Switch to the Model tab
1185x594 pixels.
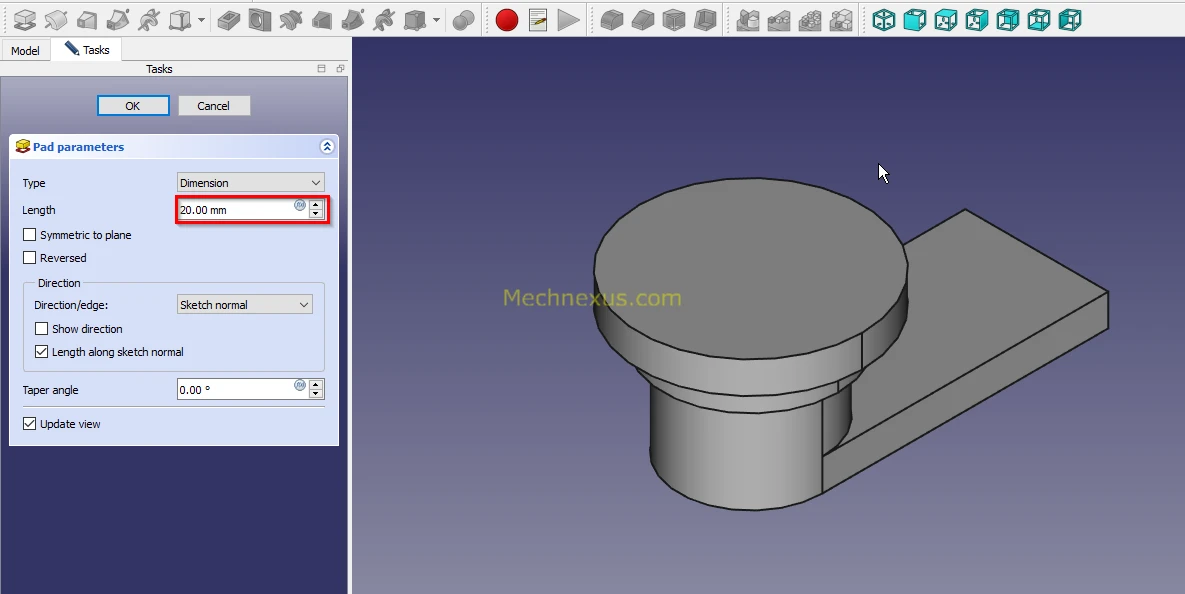[26, 51]
